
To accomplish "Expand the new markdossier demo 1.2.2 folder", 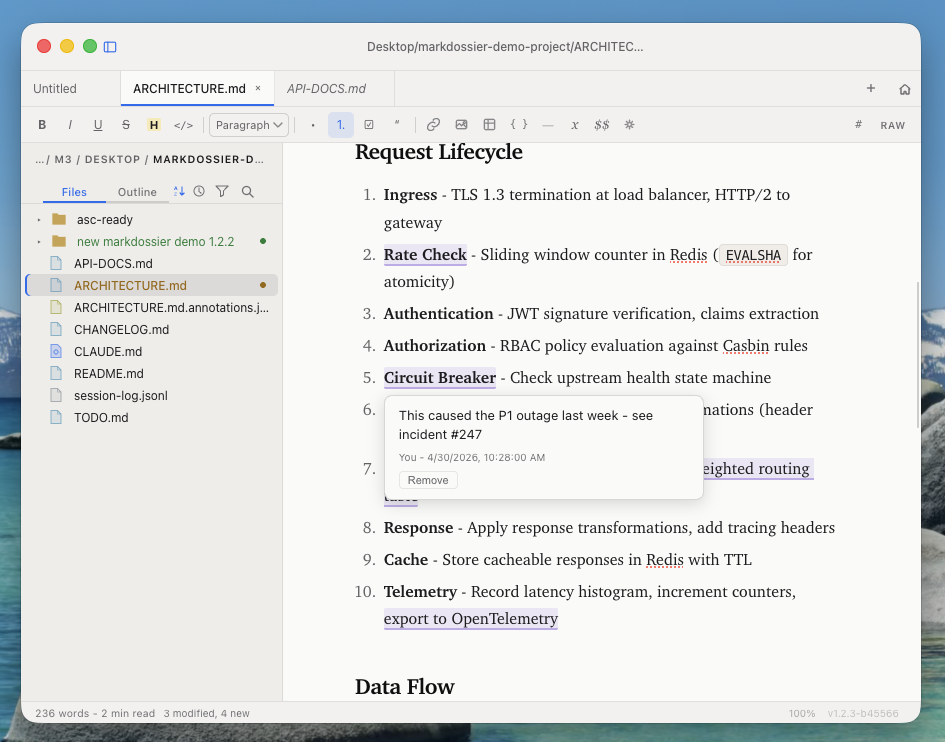I will (39, 242).
